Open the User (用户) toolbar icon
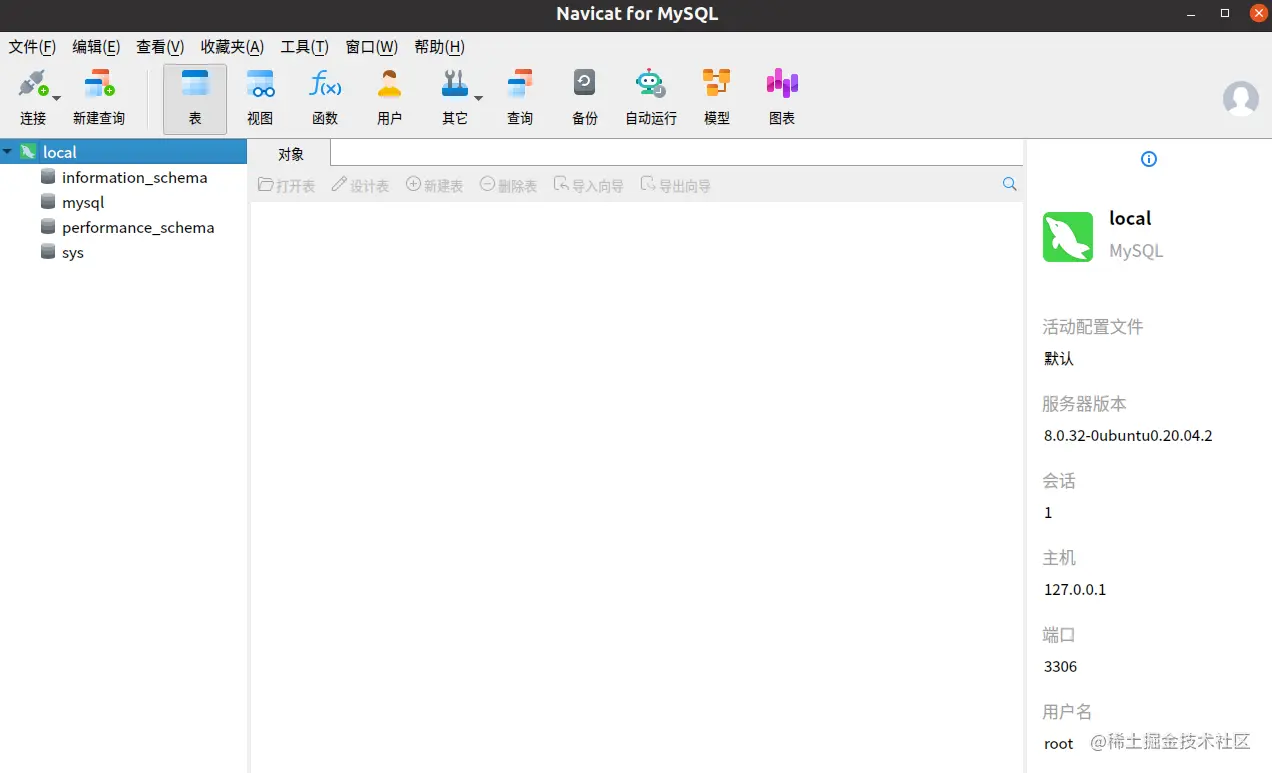 390,97
